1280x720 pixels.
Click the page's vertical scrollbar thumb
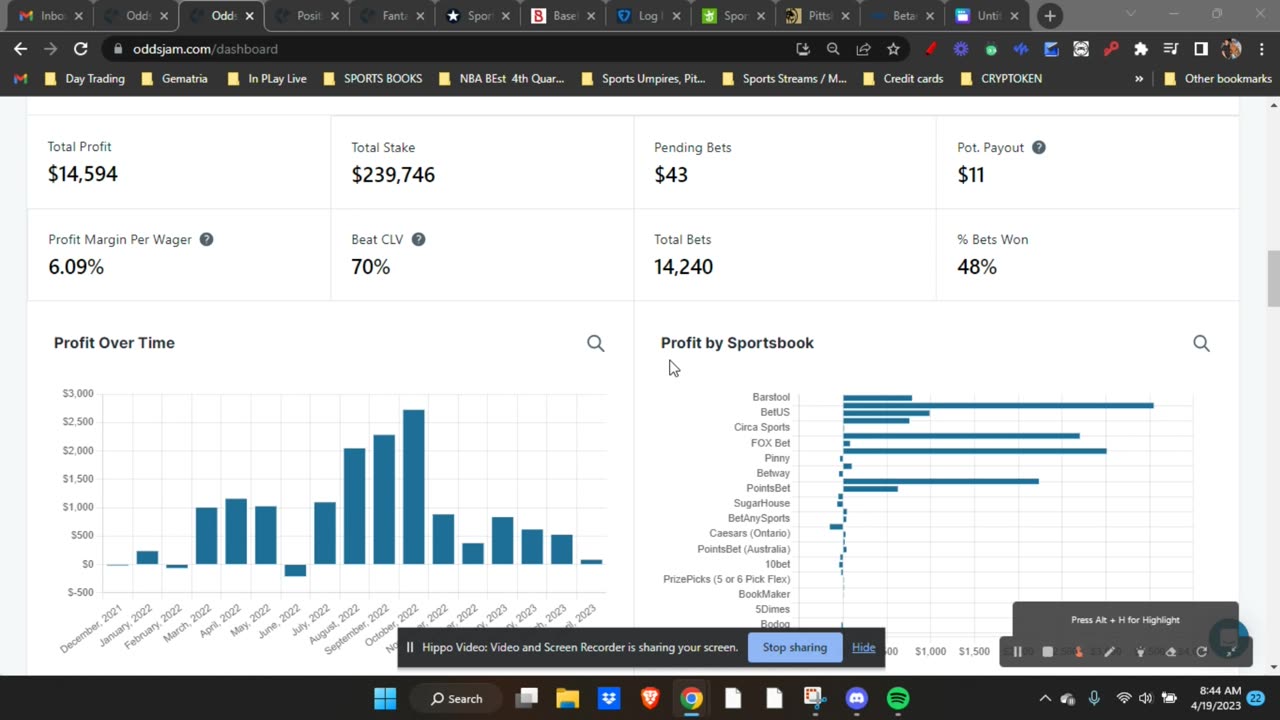[x=1273, y=280]
